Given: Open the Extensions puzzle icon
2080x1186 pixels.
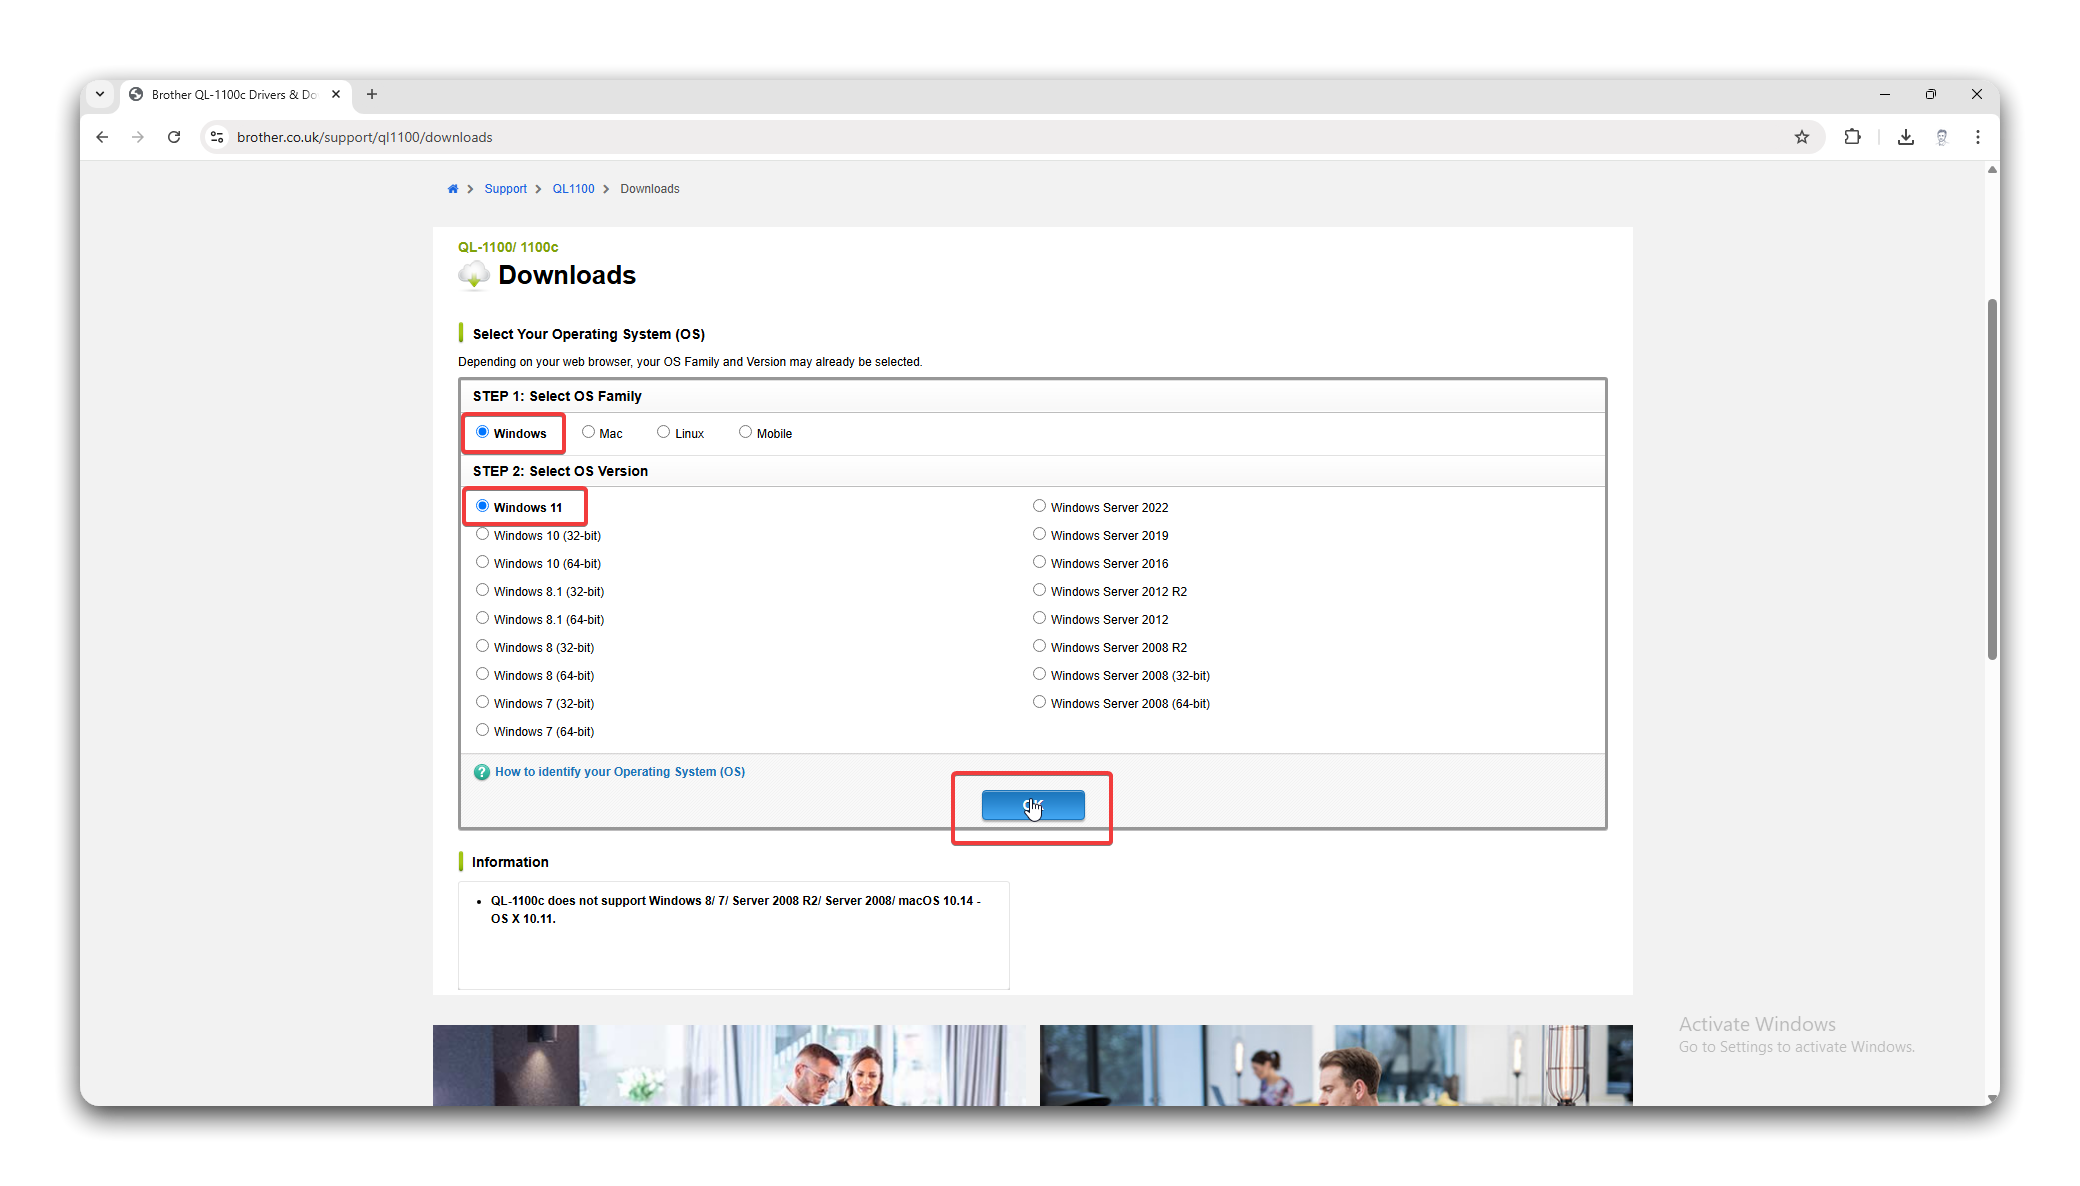Looking at the screenshot, I should (1852, 137).
